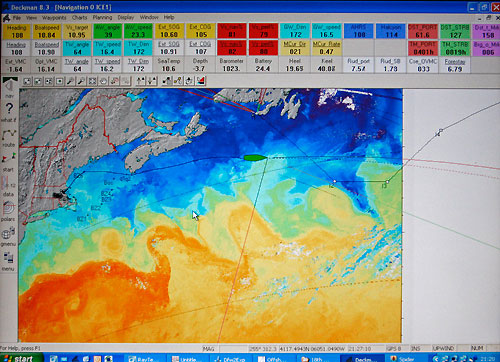Screen dimensions: 500x362
Task: Click the grey route-edit toolbar icon
Action: click(167, 81)
